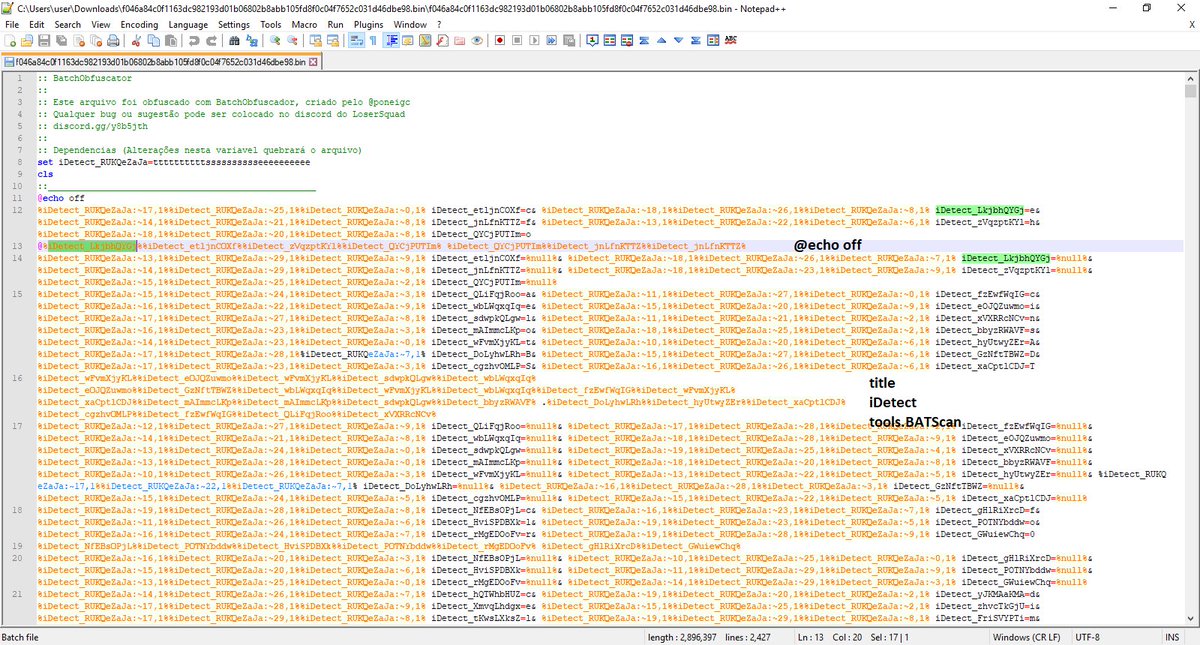Click ':: BatchObfuscator' first line

(84, 78)
